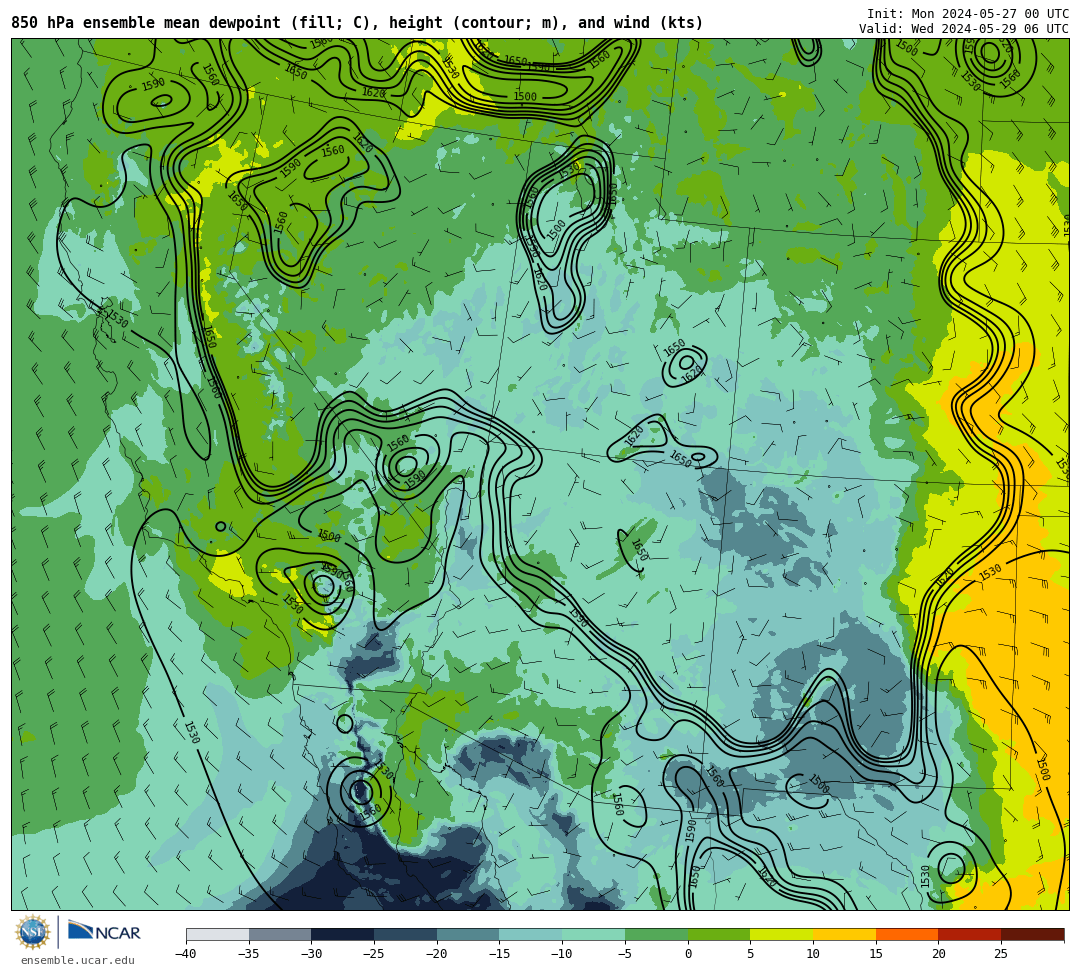Select the chart title about 850 hPa dewpoint
This screenshot has width=1080, height=973.
[x=357, y=23]
